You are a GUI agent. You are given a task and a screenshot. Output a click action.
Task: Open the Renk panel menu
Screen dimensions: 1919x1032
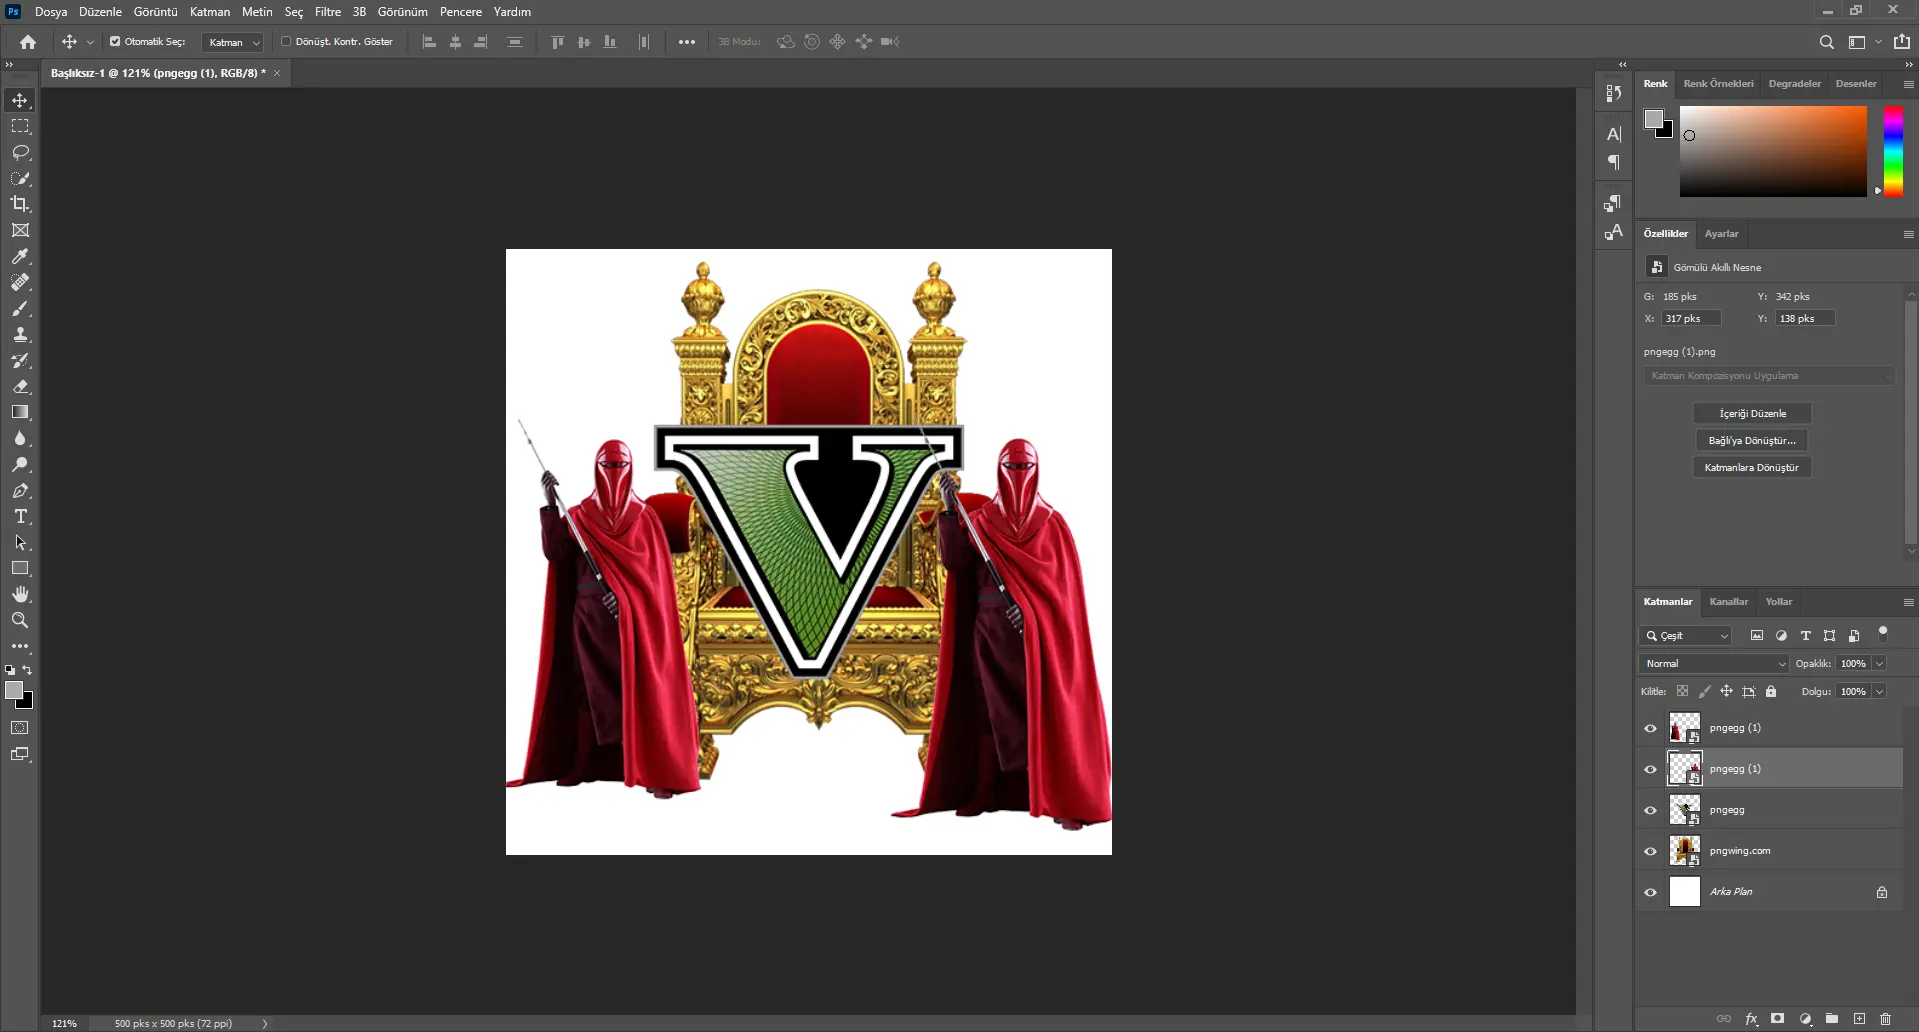click(x=1908, y=84)
